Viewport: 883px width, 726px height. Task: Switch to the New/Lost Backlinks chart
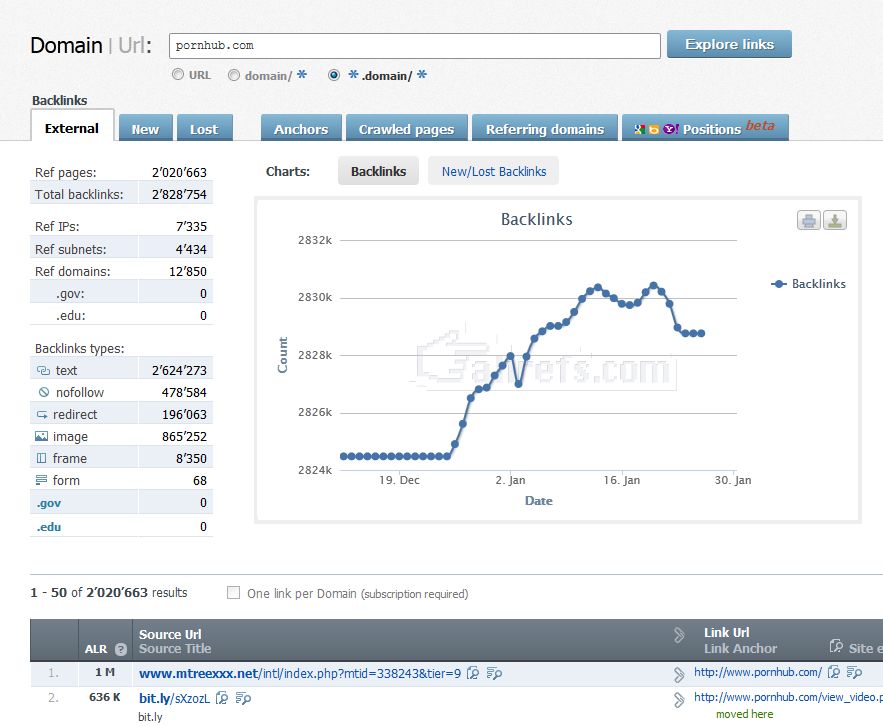(493, 171)
